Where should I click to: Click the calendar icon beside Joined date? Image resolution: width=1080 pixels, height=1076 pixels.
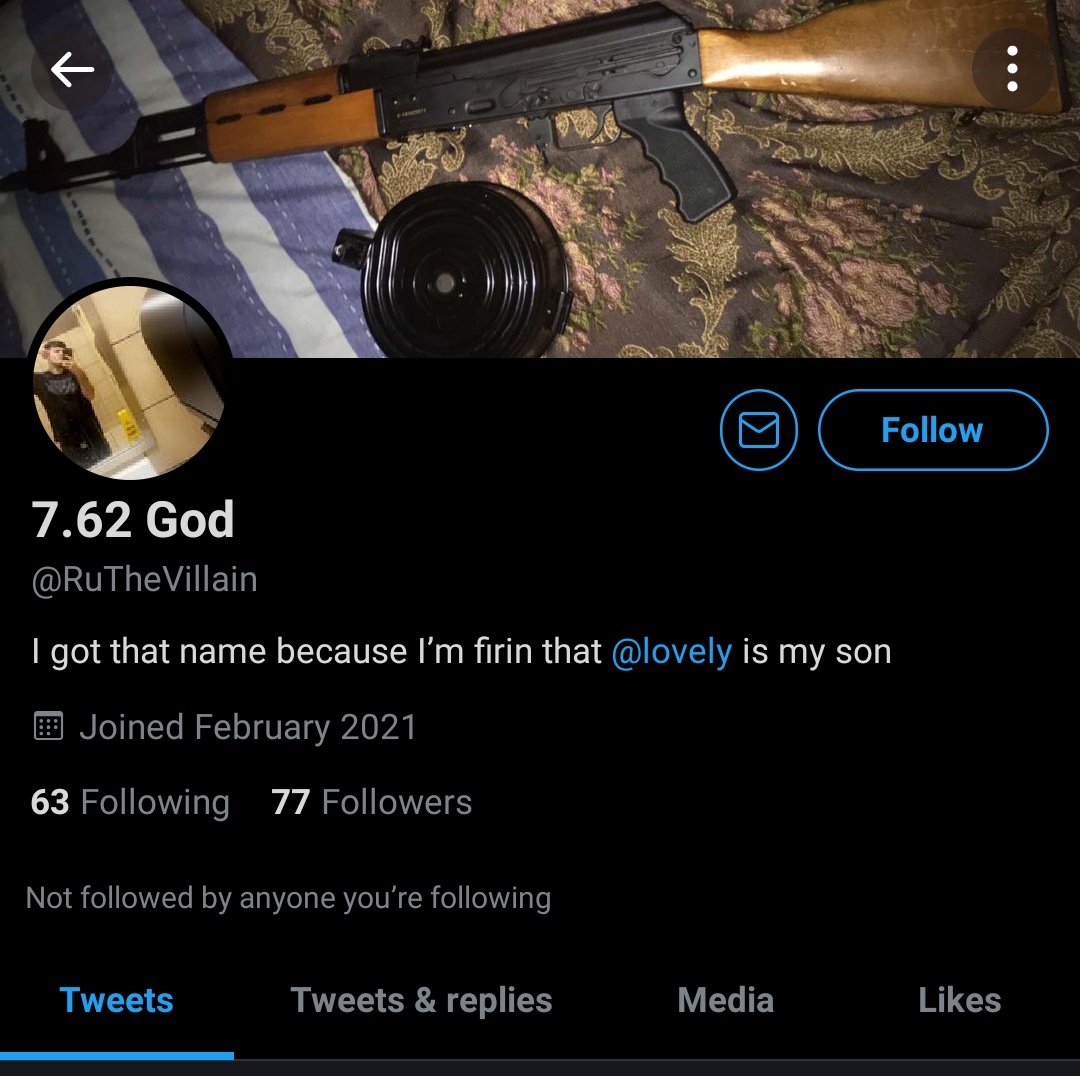pos(48,726)
